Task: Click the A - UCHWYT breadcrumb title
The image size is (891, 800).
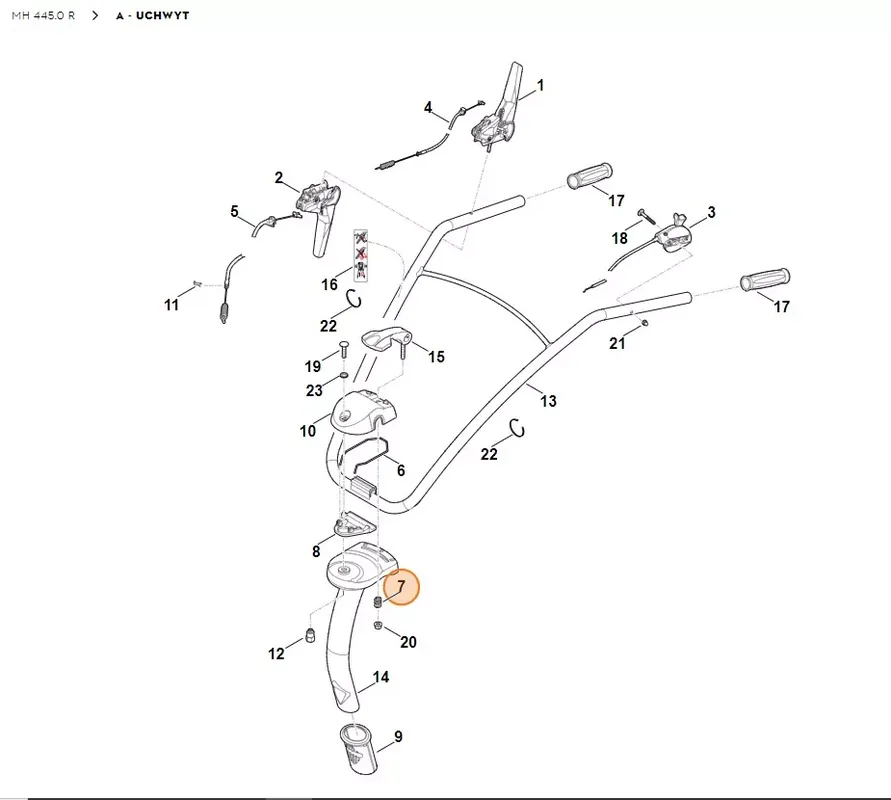Action: coord(152,15)
